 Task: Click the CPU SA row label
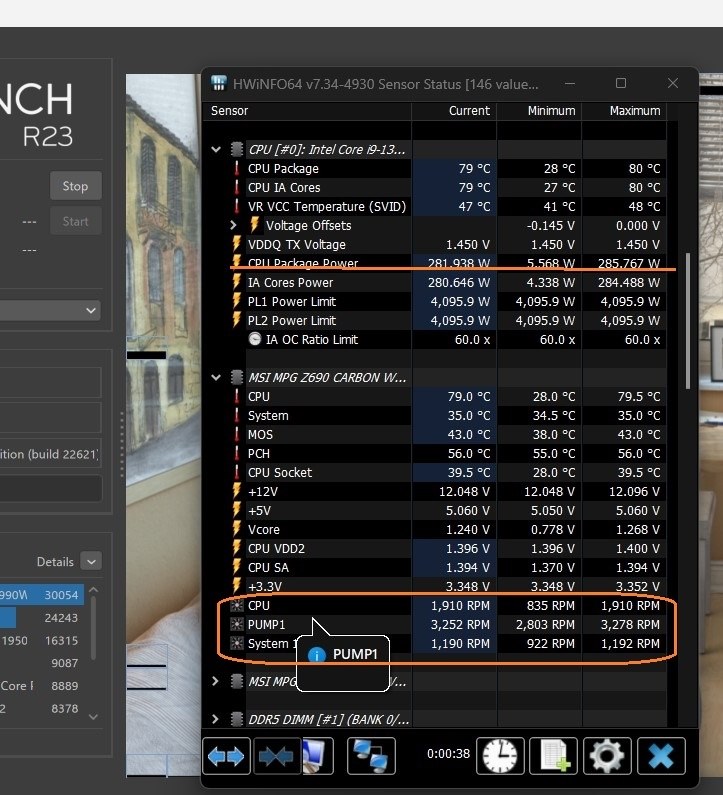tap(268, 567)
